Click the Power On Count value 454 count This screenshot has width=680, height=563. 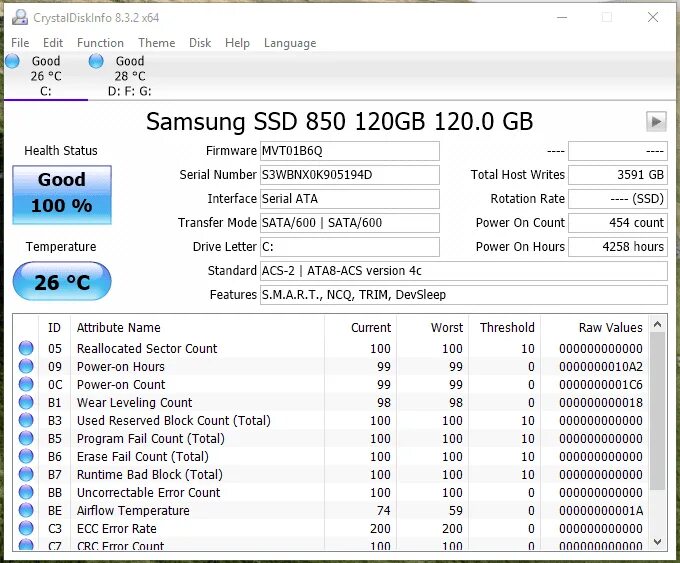618,223
